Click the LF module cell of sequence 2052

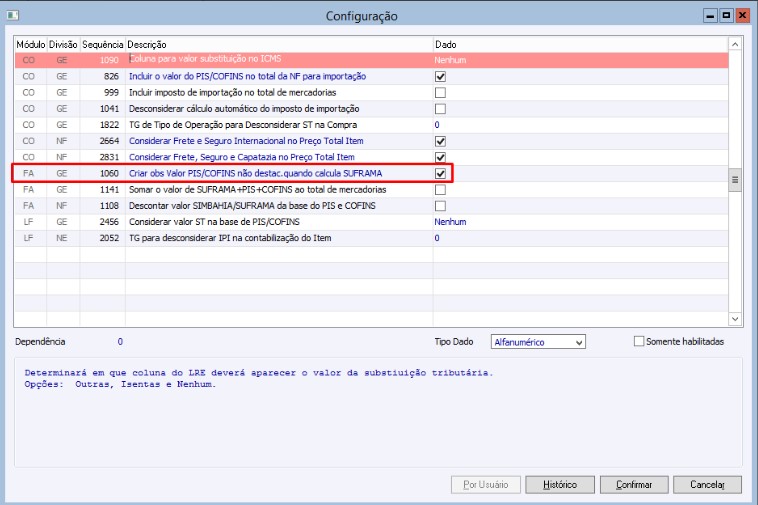30,238
